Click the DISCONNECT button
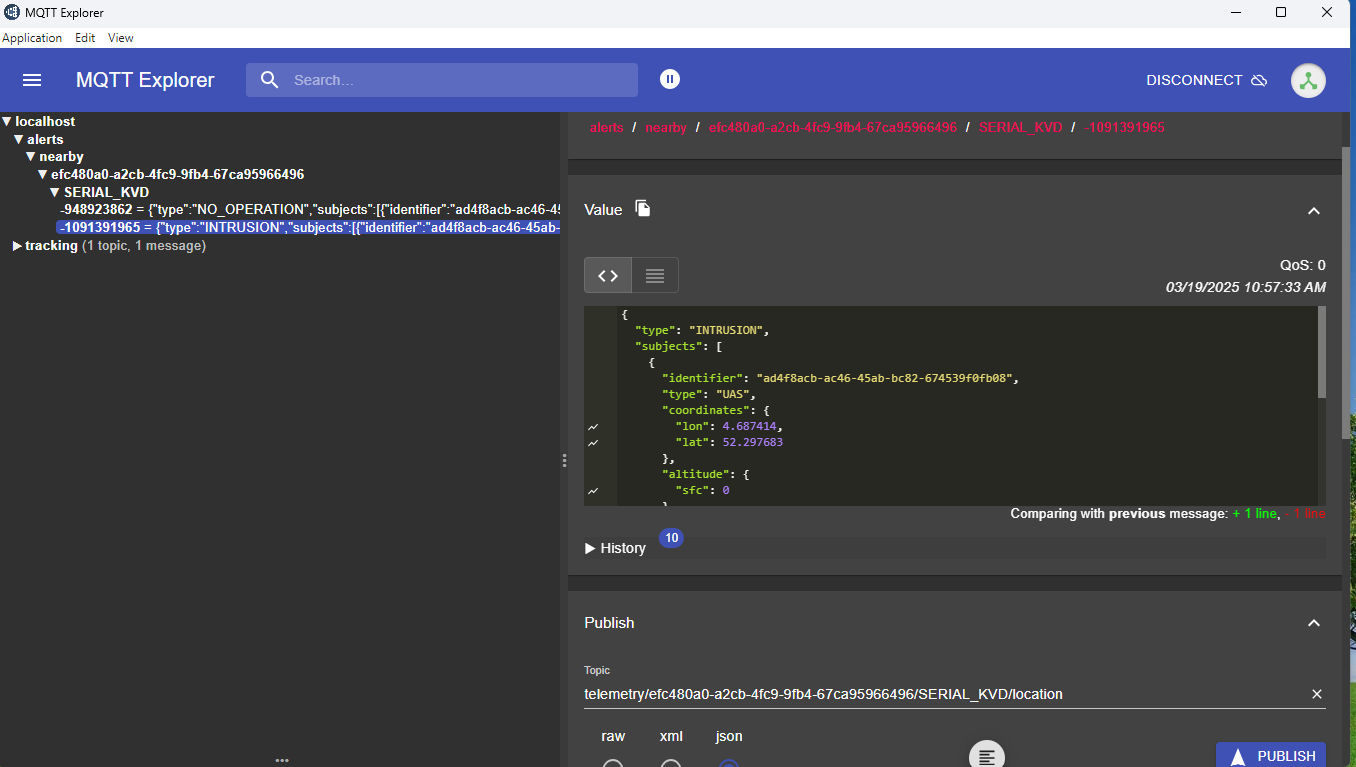1356x767 pixels. [1196, 80]
